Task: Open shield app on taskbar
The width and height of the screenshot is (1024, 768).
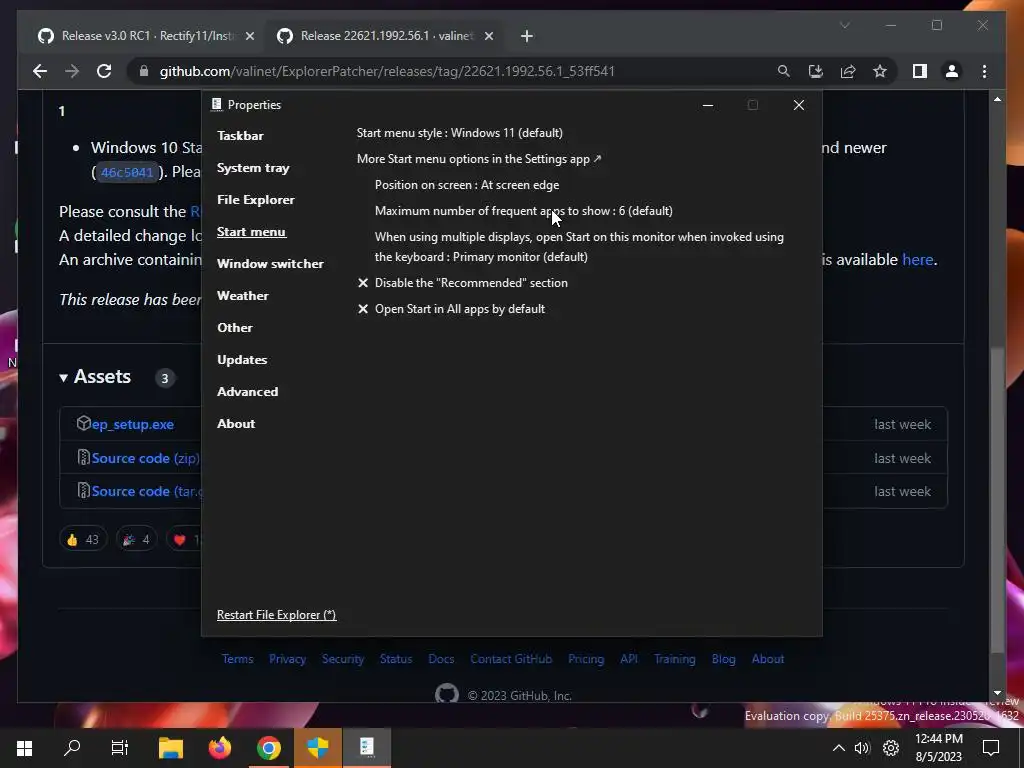Action: [x=317, y=748]
